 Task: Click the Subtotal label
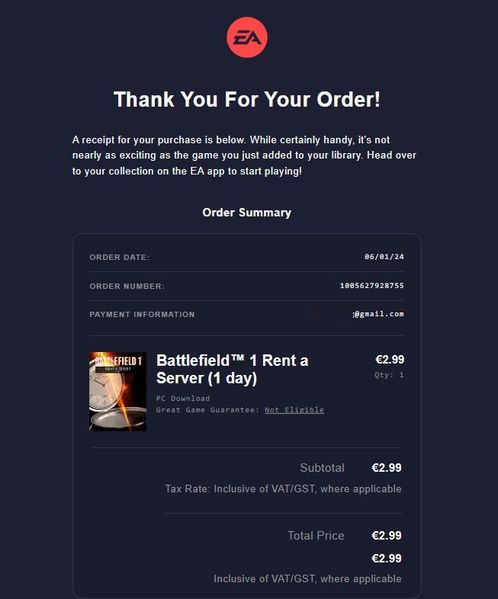point(322,468)
